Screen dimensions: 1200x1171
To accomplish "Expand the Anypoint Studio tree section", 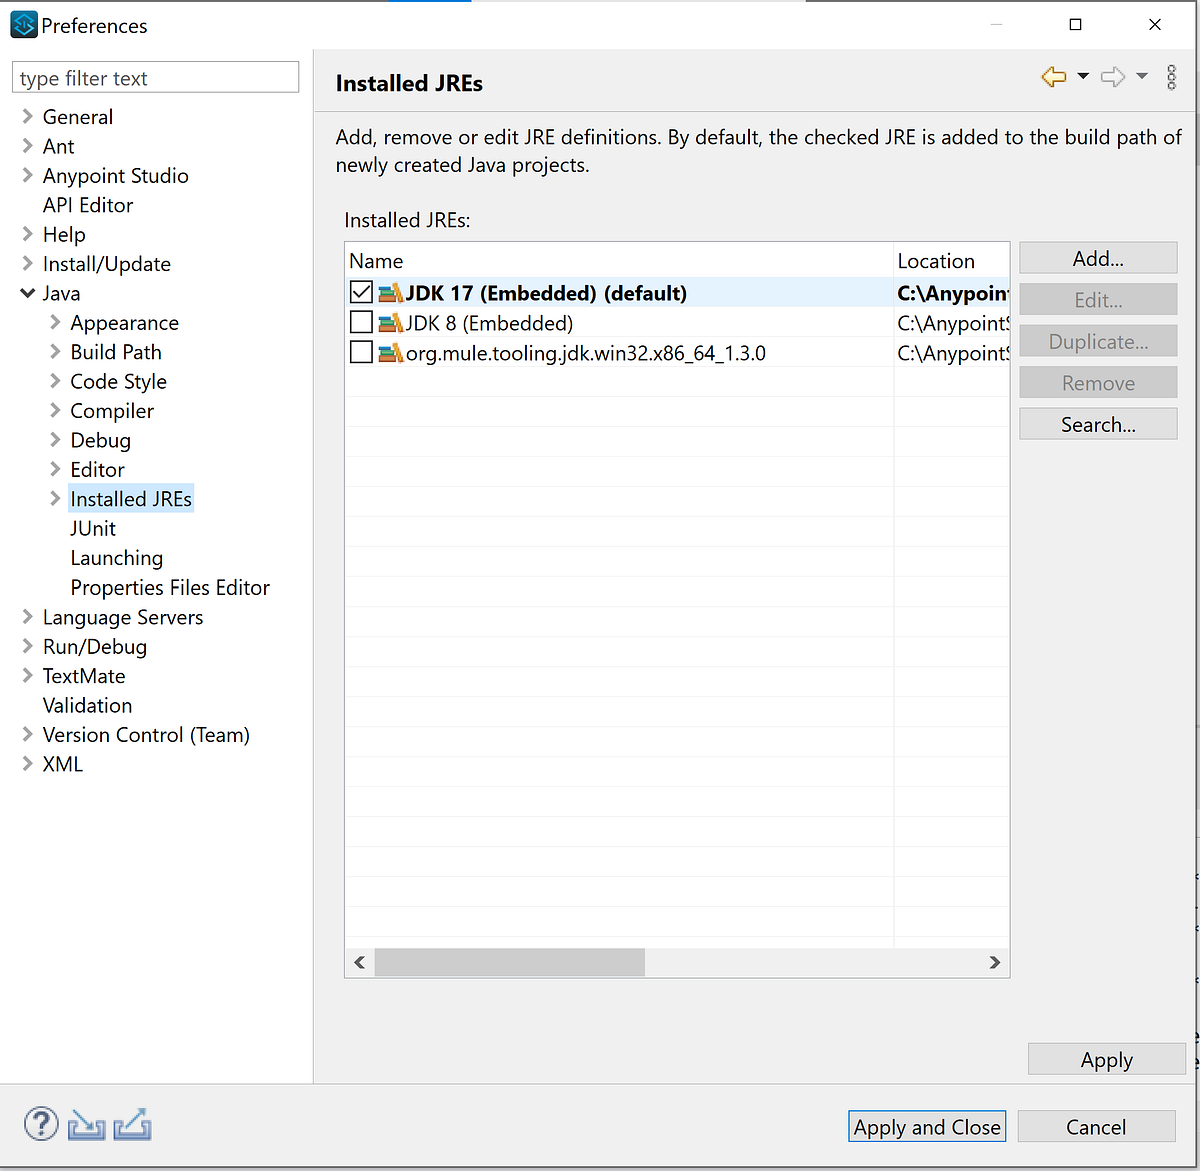I will [x=27, y=175].
